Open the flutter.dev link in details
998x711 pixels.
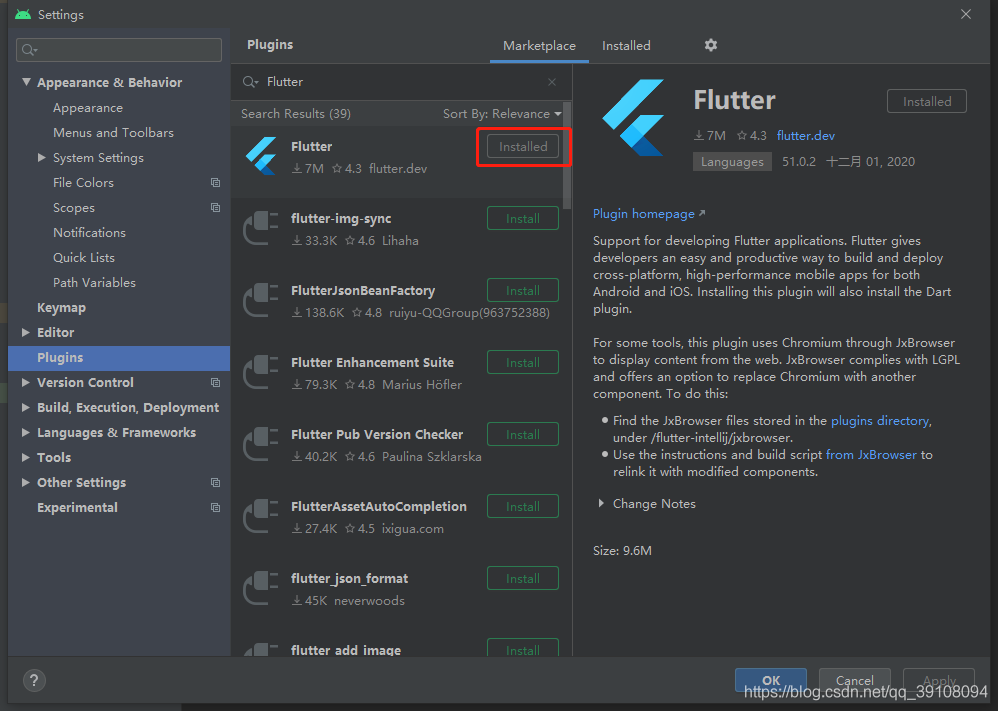coord(805,136)
